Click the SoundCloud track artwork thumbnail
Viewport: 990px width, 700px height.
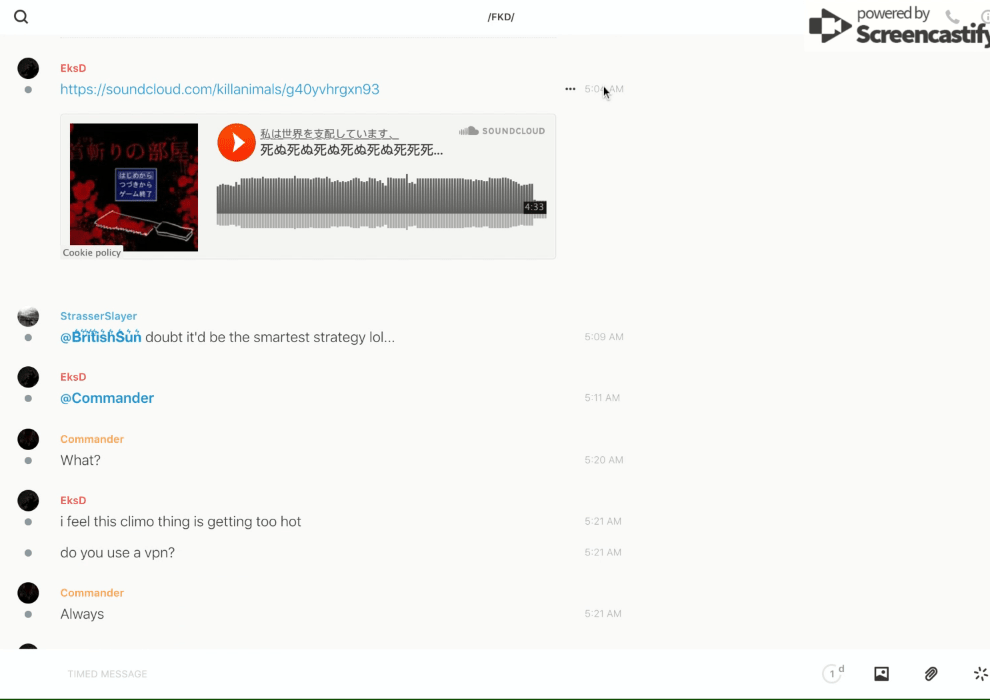[134, 187]
